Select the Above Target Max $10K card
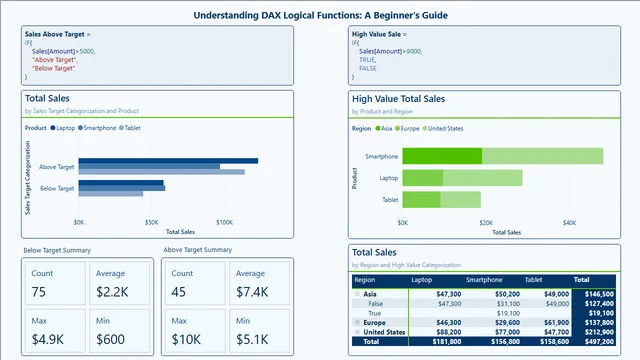The width and height of the screenshot is (640, 360). click(195, 331)
